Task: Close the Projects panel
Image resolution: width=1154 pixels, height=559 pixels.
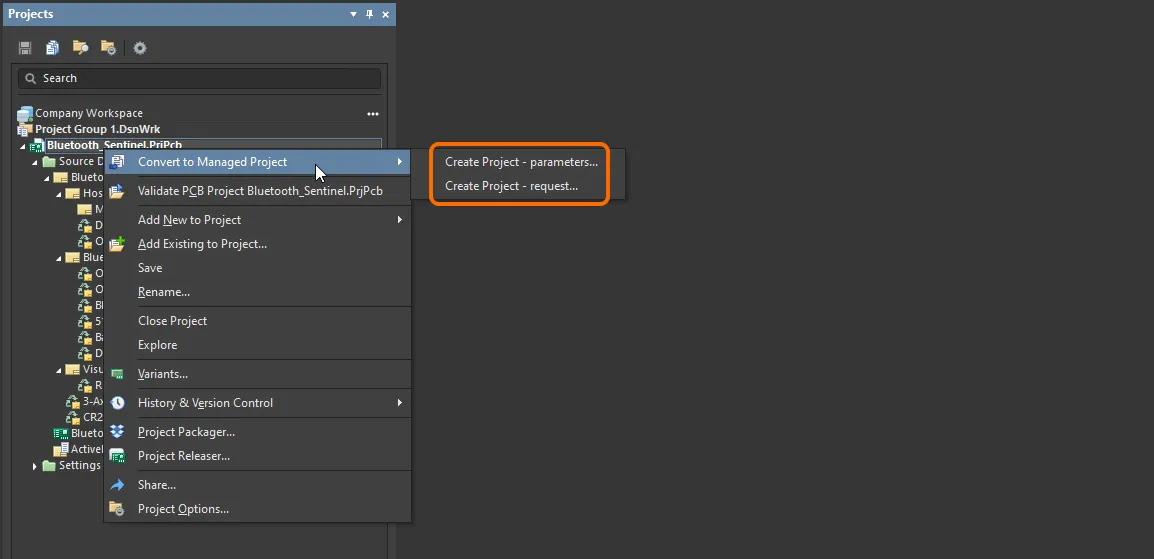Action: tap(385, 14)
